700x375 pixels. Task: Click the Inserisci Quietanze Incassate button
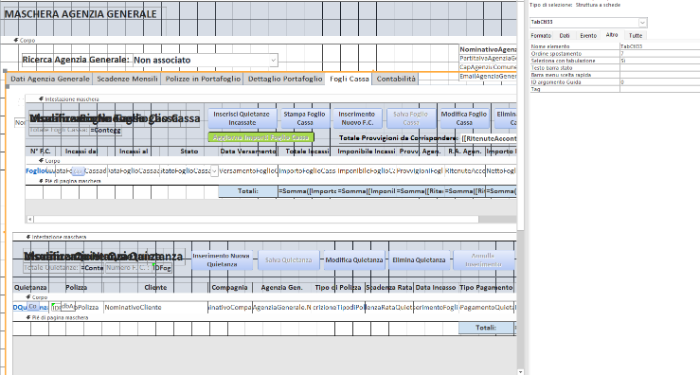pos(241,118)
